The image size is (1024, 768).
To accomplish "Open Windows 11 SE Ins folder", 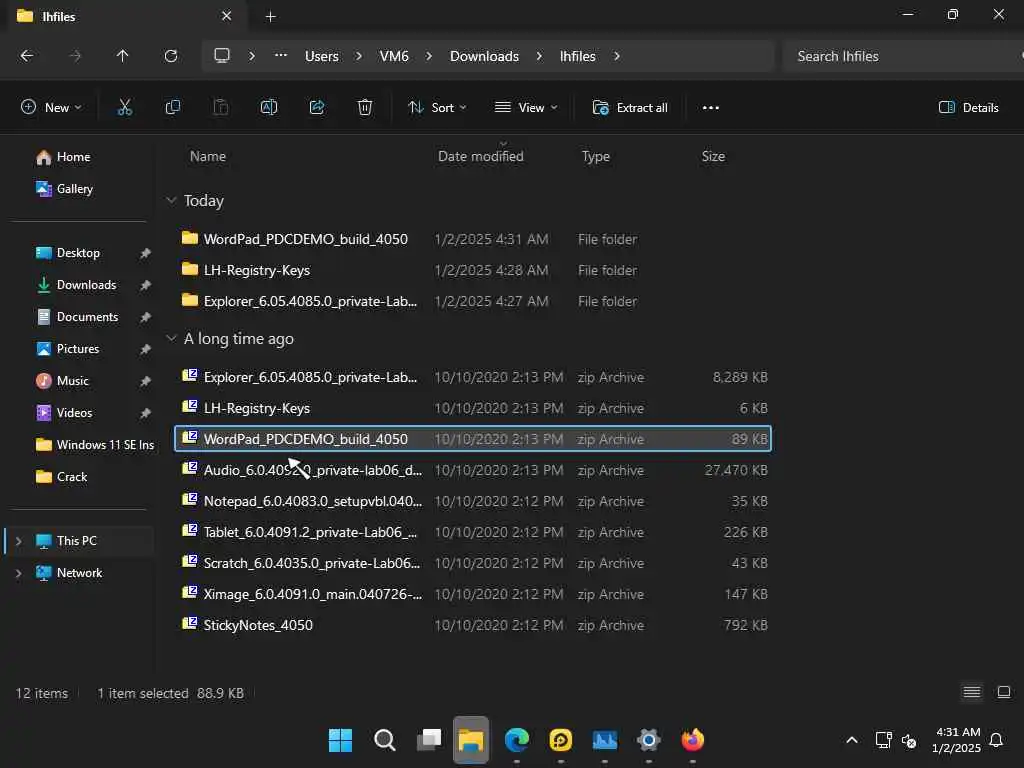I will click(95, 445).
